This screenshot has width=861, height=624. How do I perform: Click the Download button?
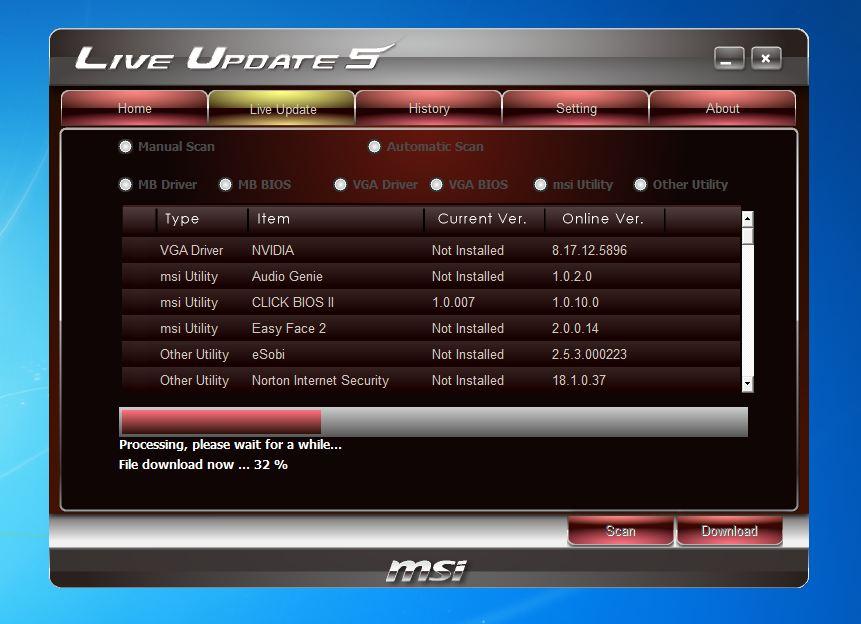[x=729, y=531]
